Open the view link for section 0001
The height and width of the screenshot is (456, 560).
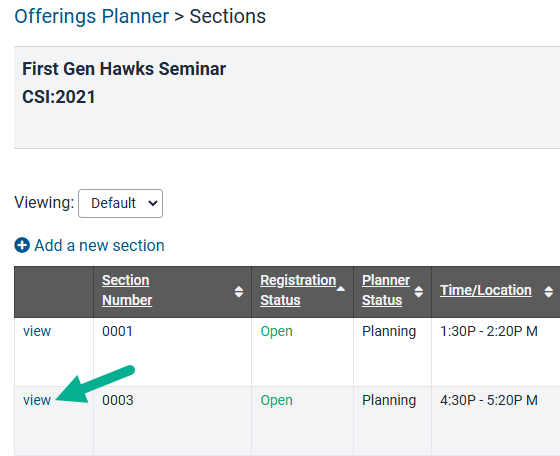[x=37, y=331]
